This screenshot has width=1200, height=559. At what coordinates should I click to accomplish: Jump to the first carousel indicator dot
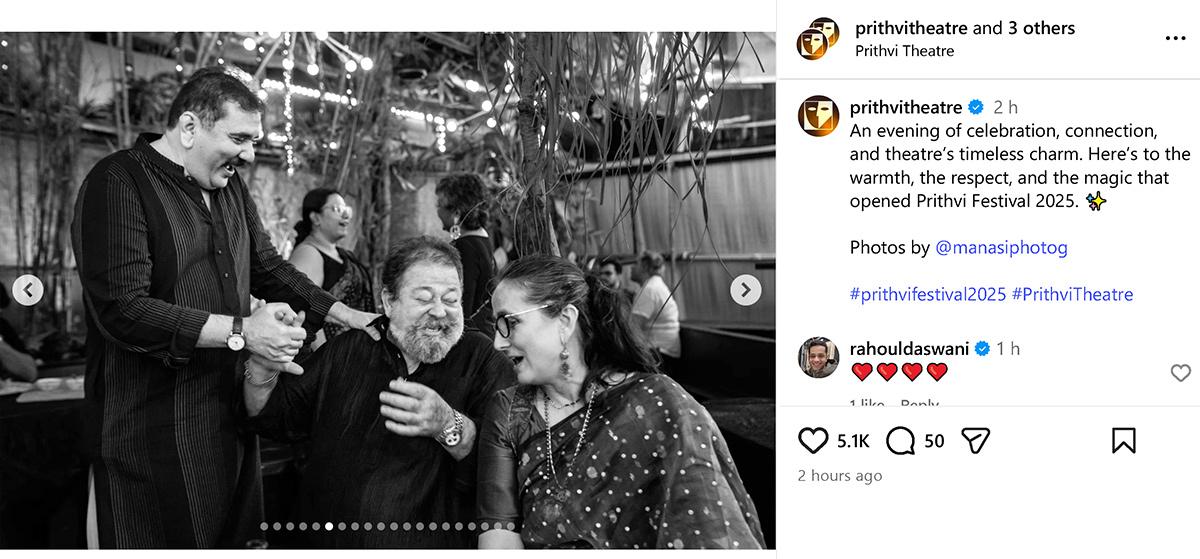point(264,526)
